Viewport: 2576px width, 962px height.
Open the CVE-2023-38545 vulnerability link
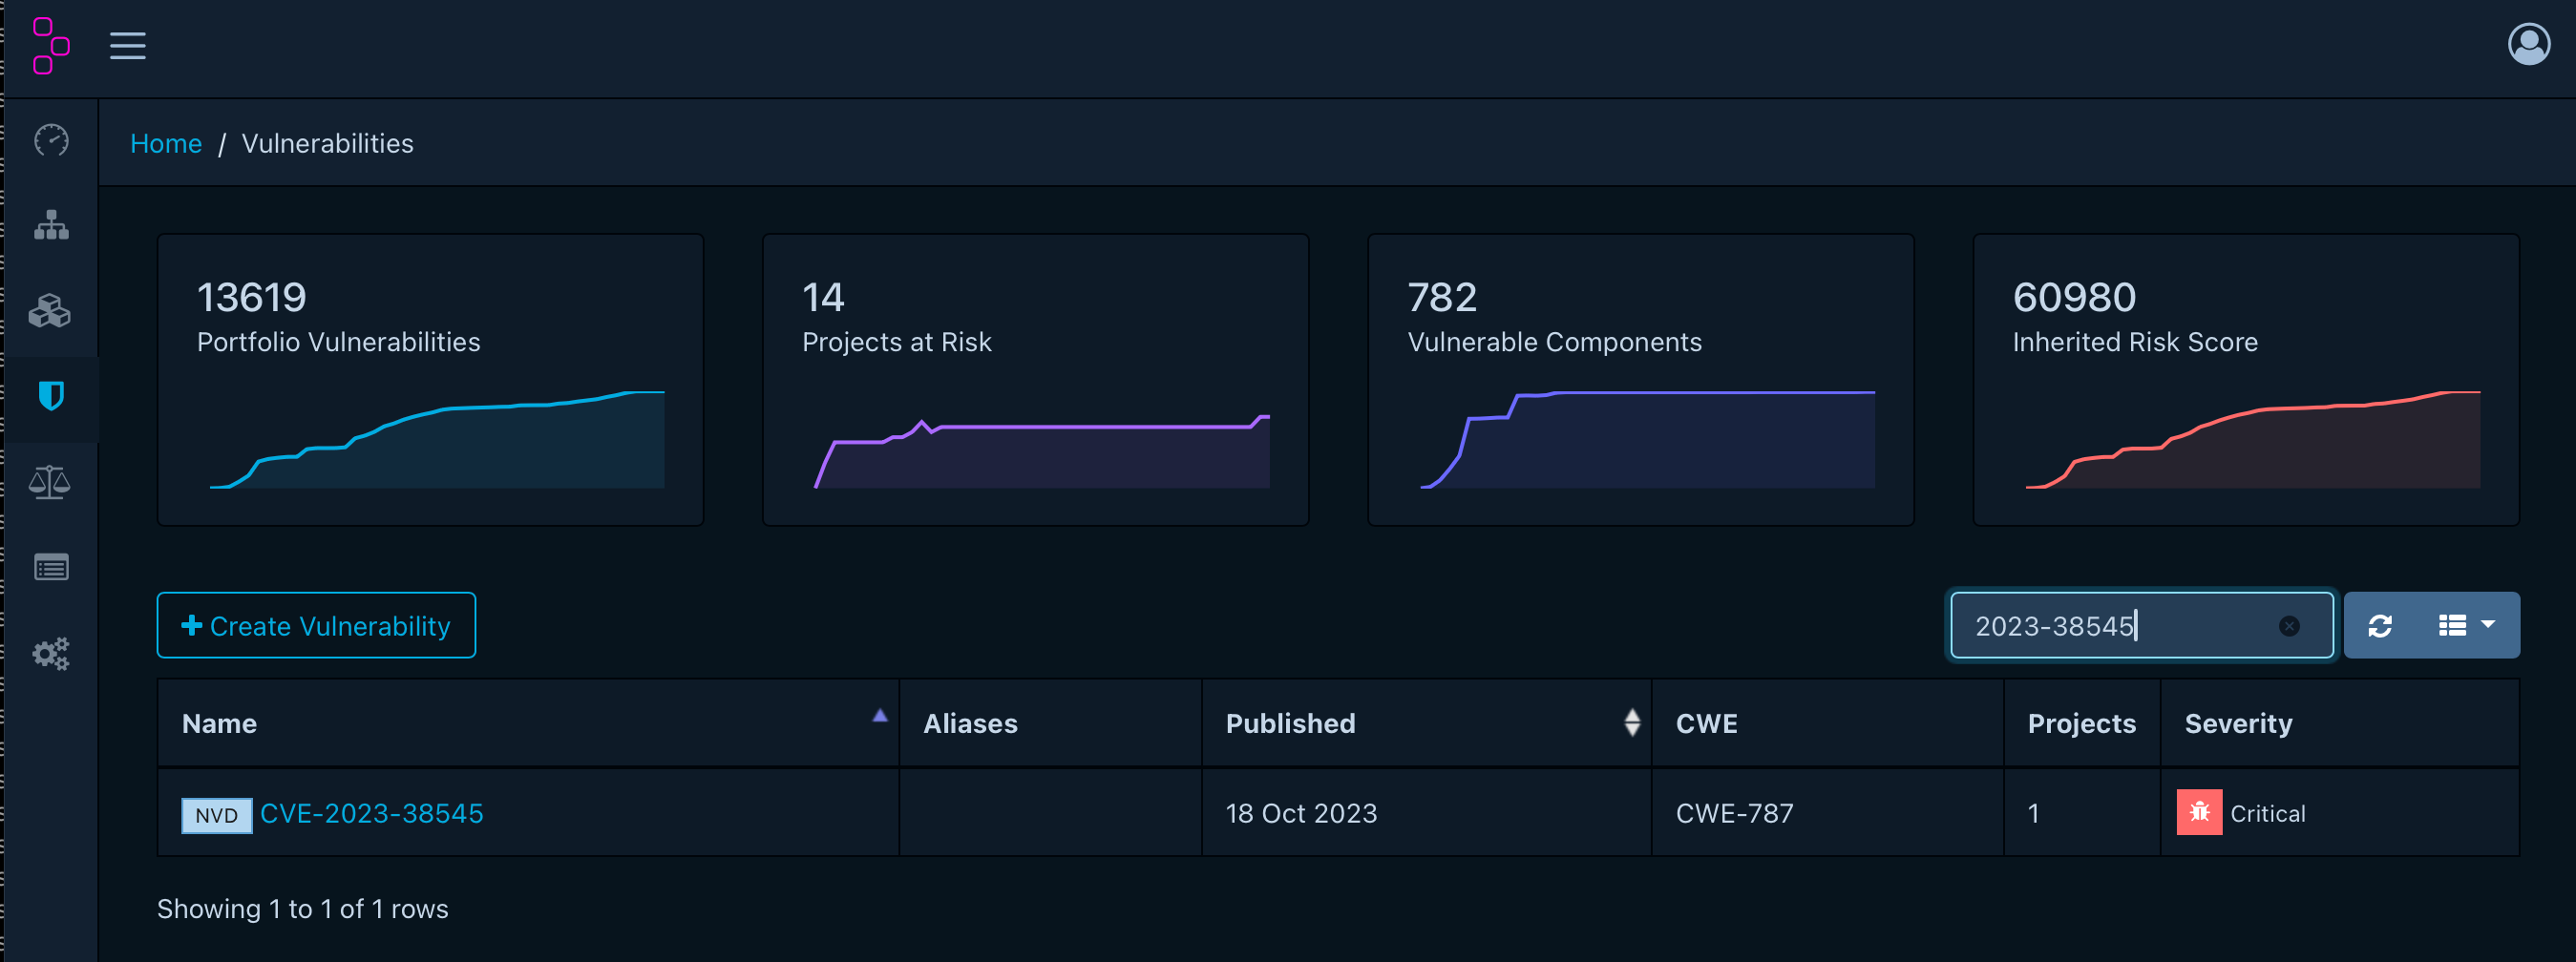point(371,814)
